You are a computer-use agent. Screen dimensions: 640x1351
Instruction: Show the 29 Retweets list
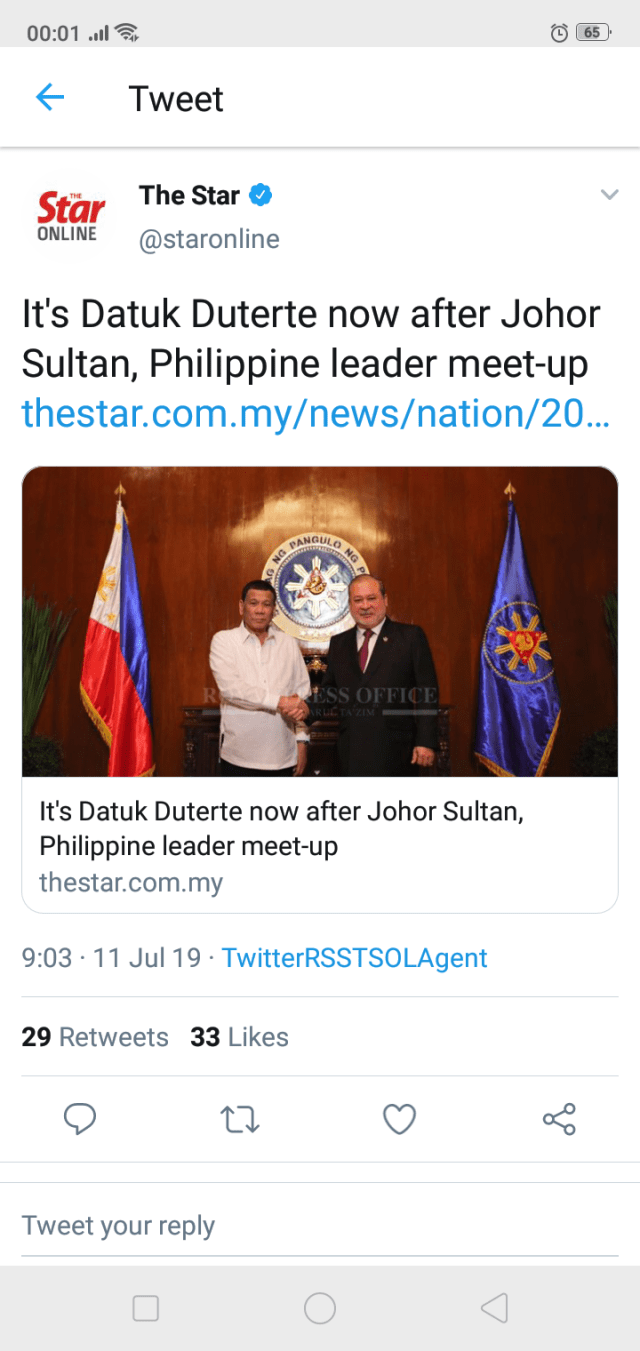(x=95, y=1037)
